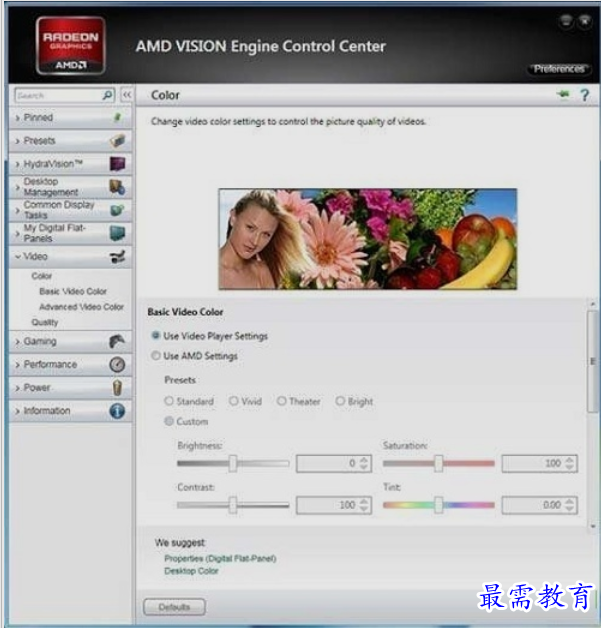Click the video color preview image

[x=368, y=239]
